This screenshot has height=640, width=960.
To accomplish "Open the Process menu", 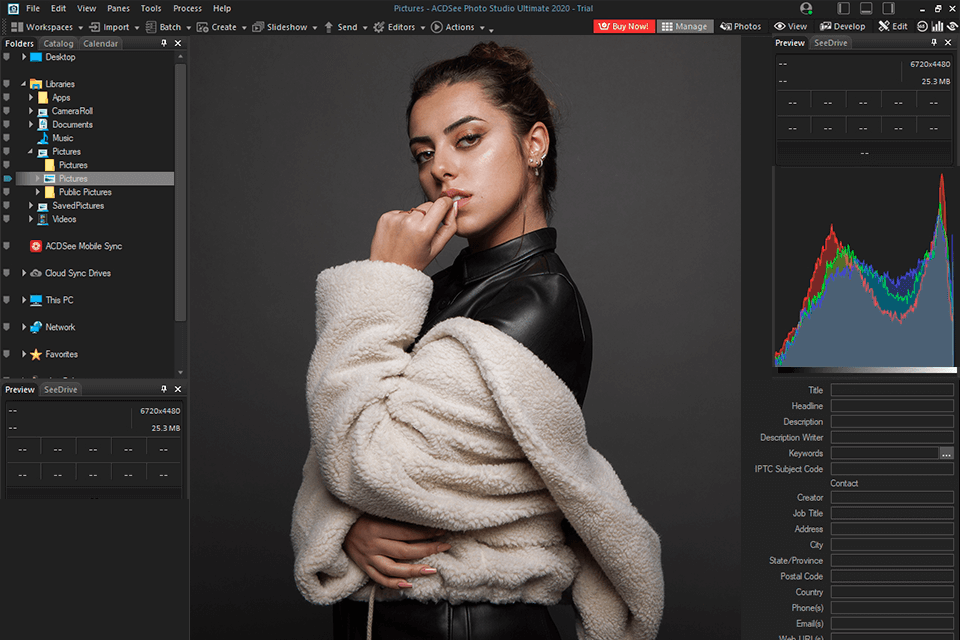I will coord(187,9).
